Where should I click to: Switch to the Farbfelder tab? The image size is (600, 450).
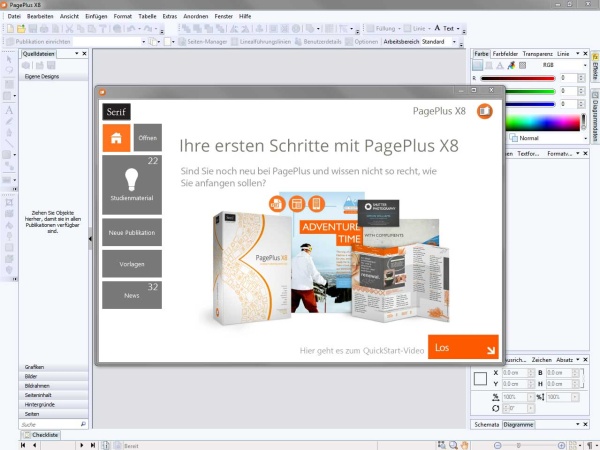pos(505,54)
